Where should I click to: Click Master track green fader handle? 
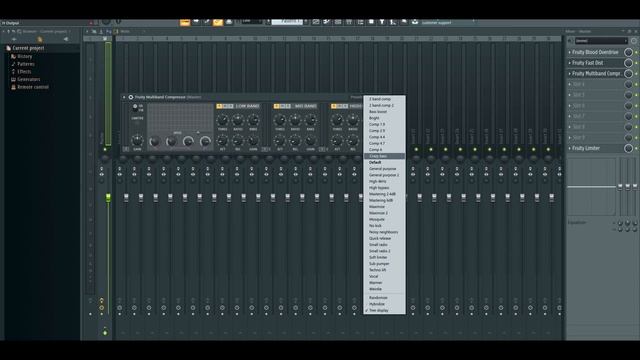pyautogui.click(x=108, y=198)
